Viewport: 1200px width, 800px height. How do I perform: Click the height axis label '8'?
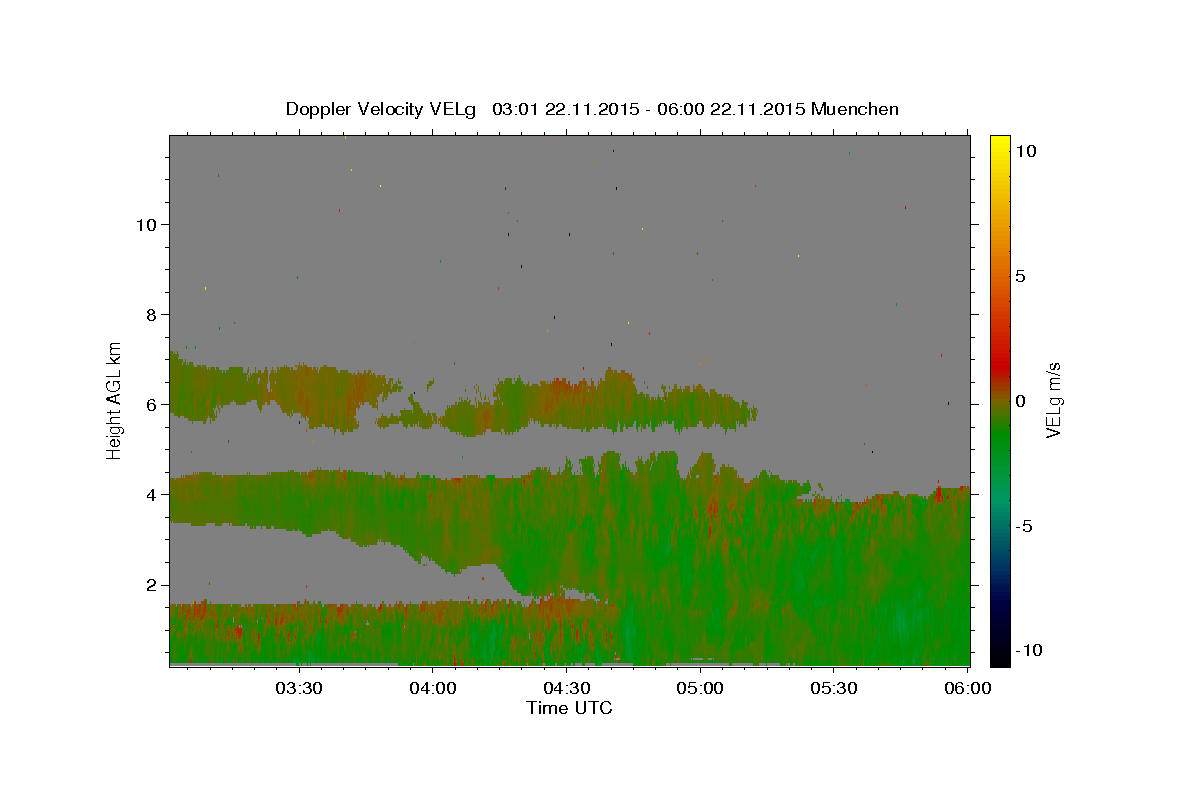pyautogui.click(x=149, y=314)
